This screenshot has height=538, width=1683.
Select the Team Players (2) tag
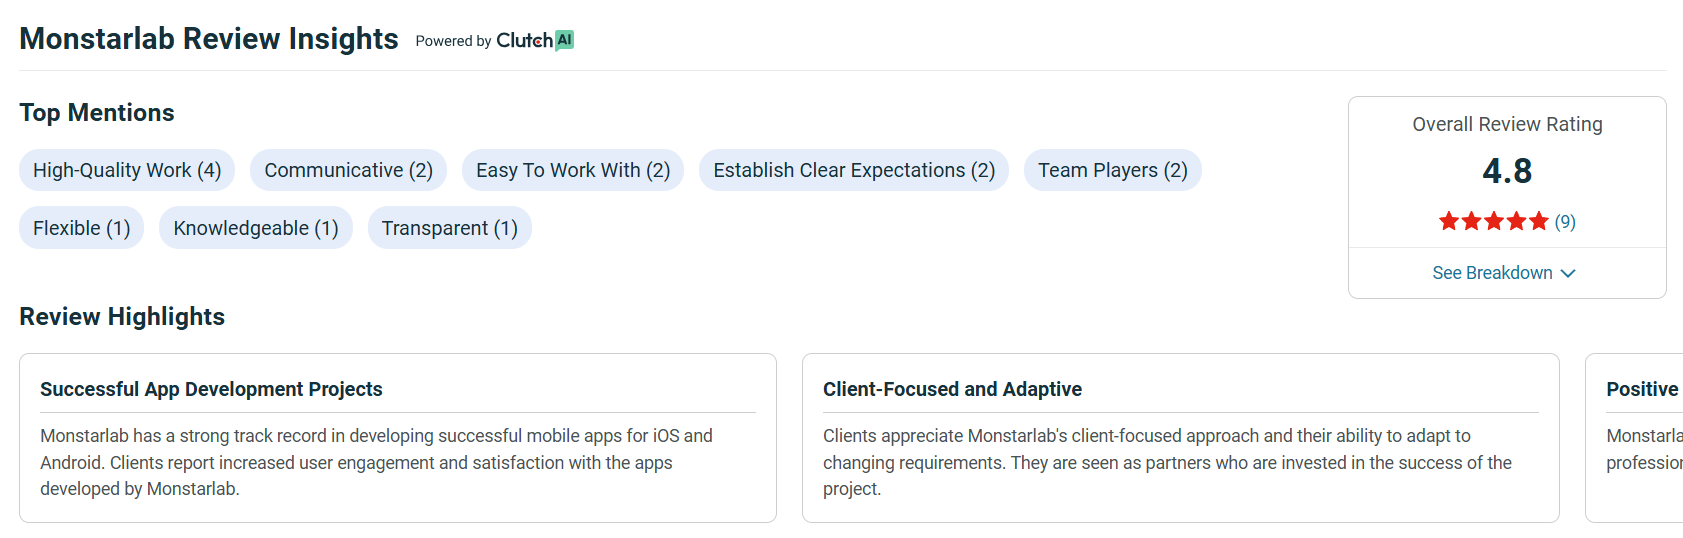pos(1113,170)
